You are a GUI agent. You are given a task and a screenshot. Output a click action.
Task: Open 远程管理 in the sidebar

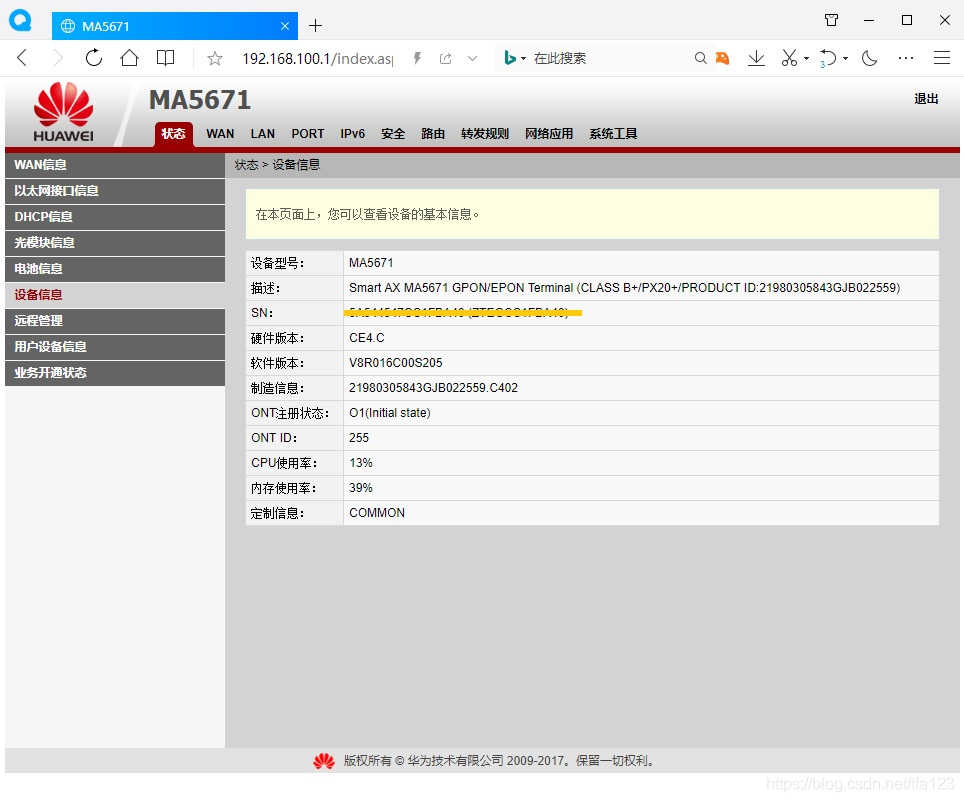click(115, 321)
